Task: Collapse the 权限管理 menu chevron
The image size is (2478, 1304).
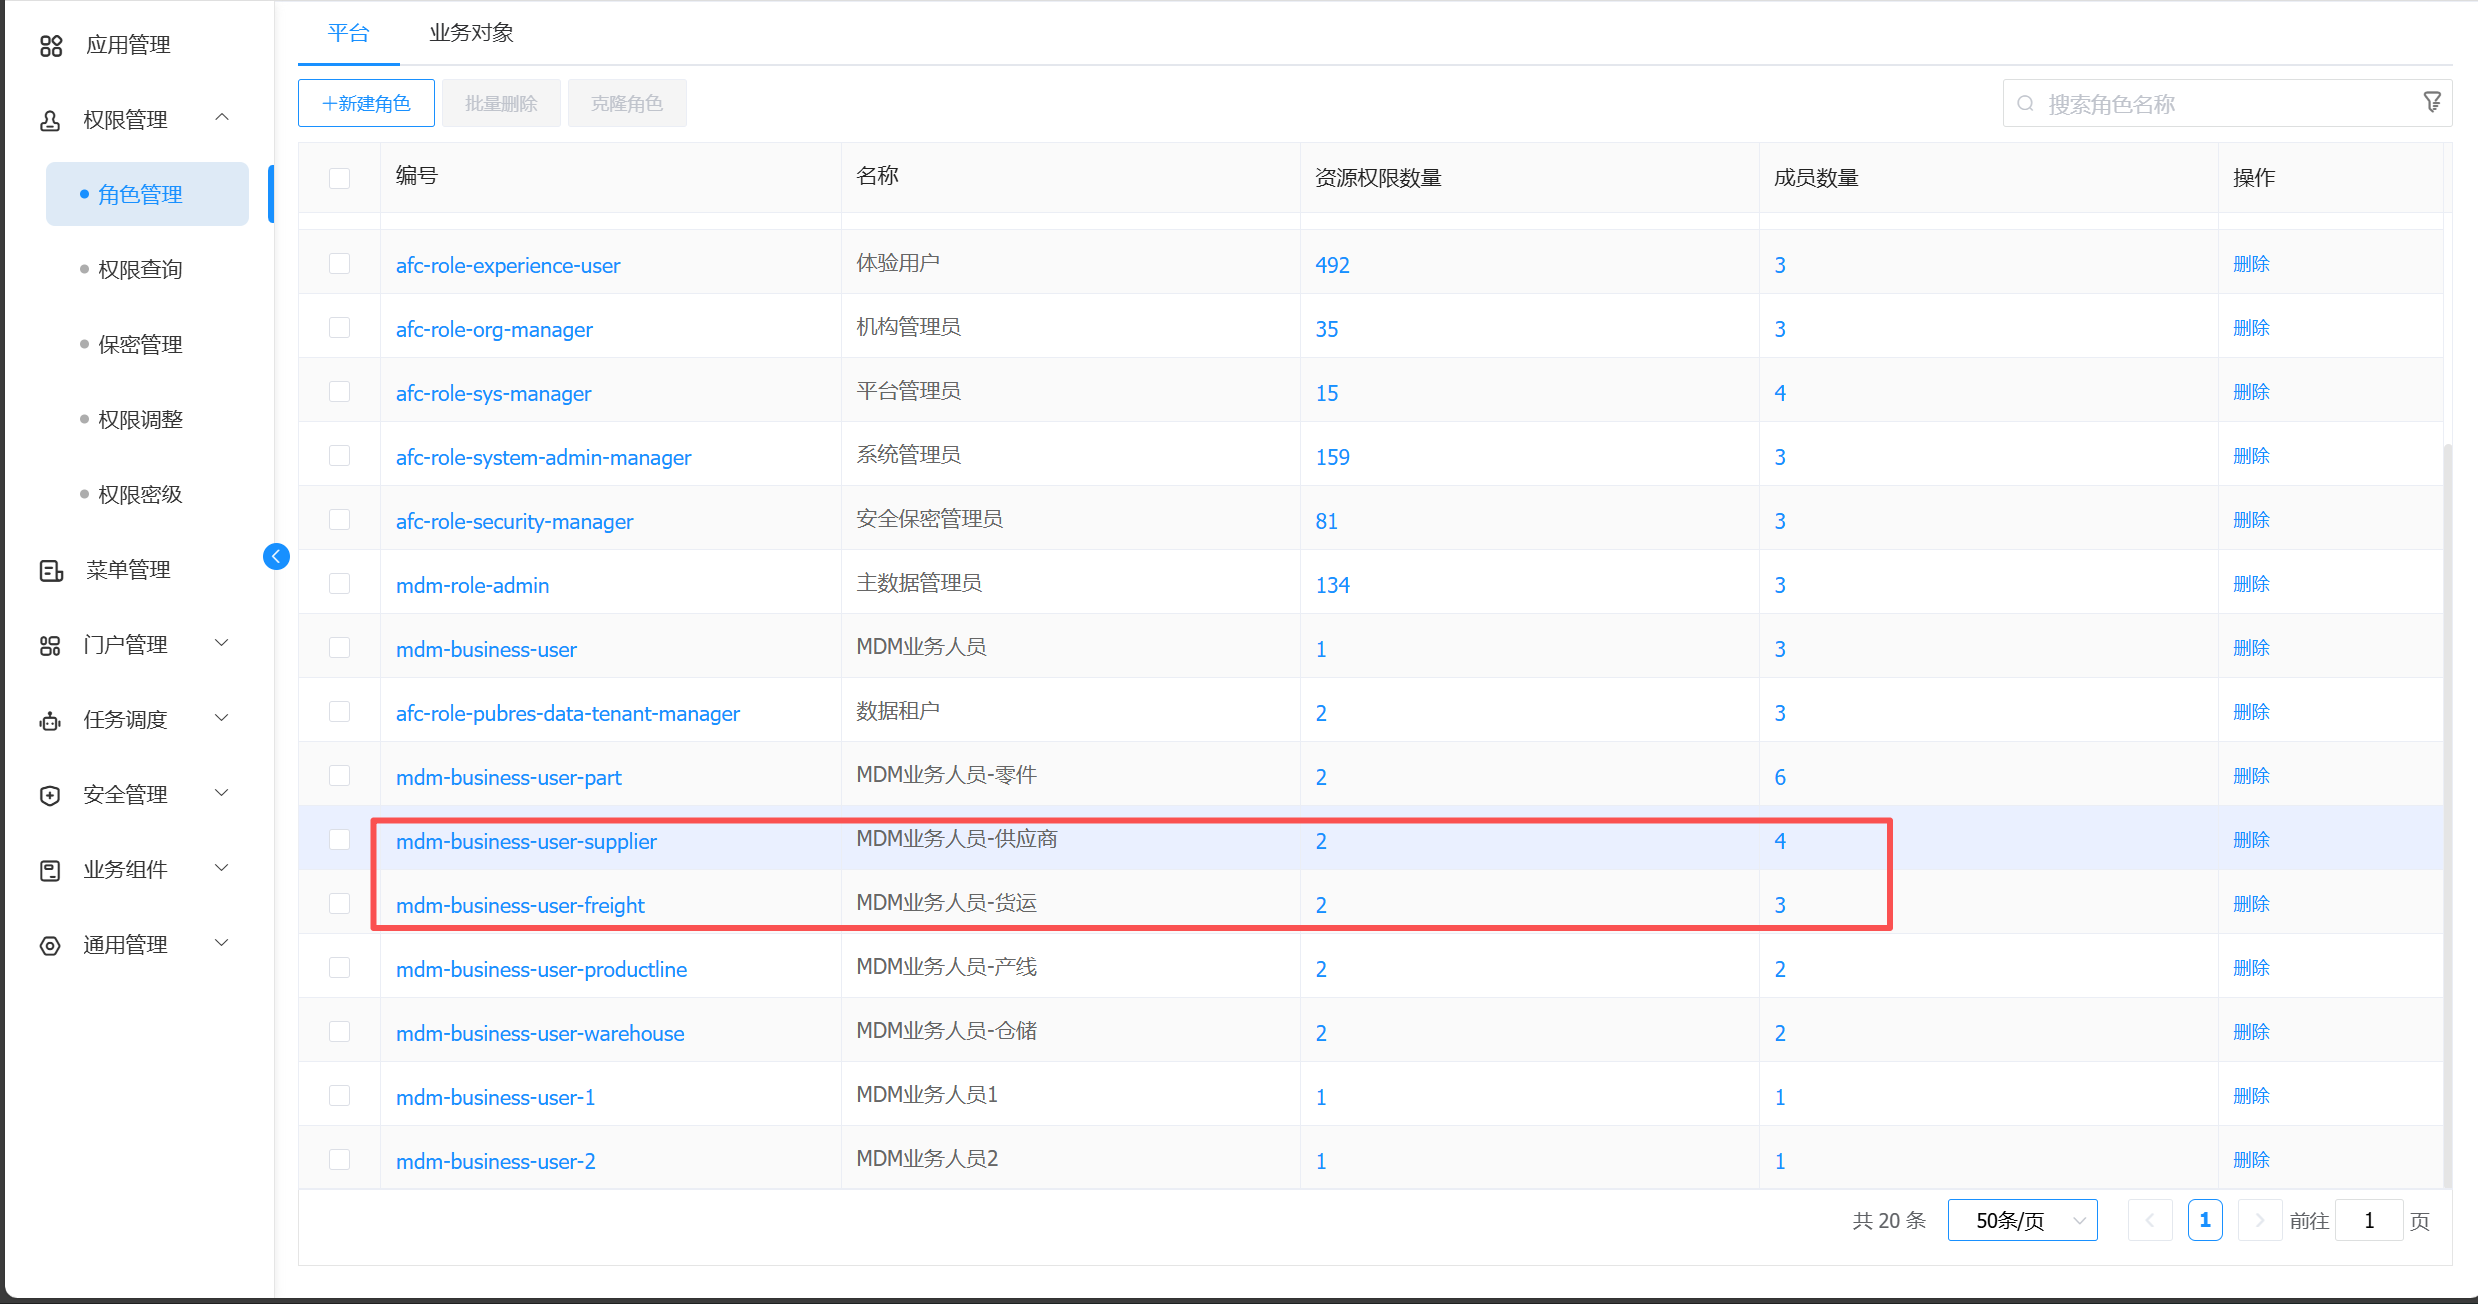Action: coord(222,118)
